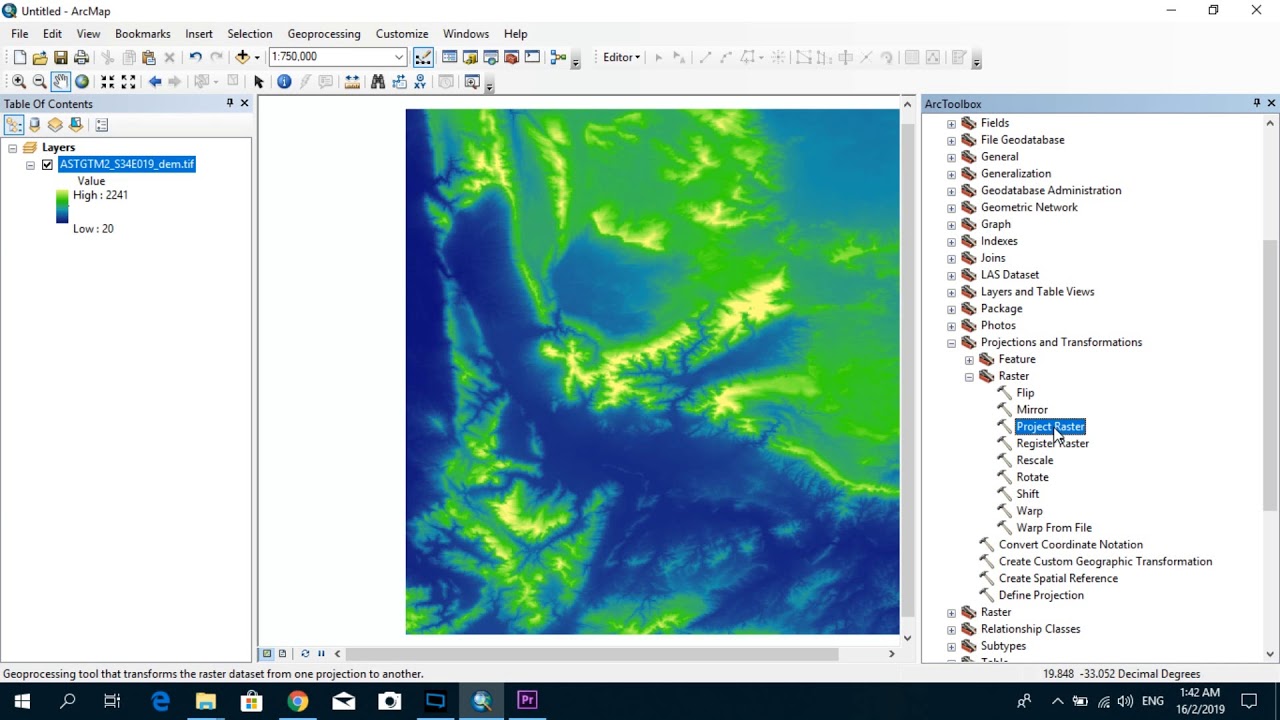The image size is (1280, 720).
Task: Click the Create Spatial Reference tool
Action: [x=1058, y=578]
